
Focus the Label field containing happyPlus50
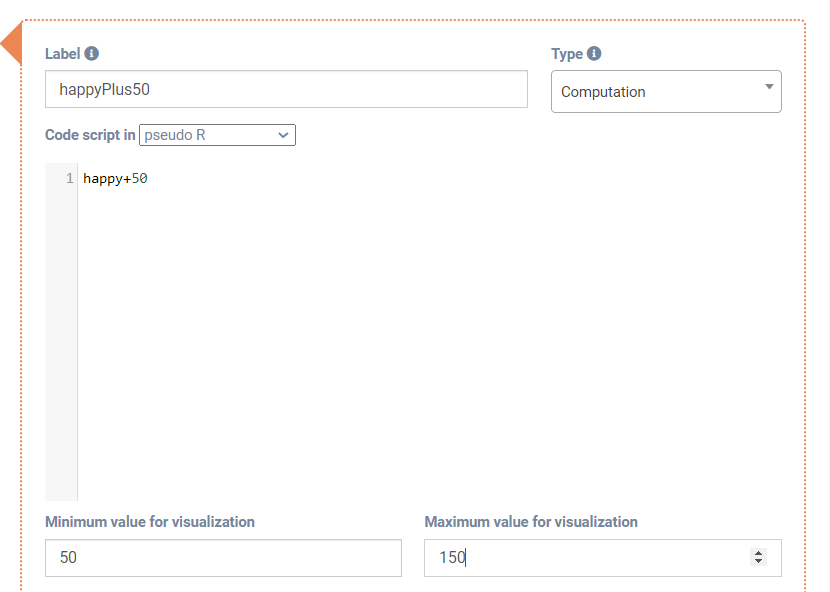[286, 89]
